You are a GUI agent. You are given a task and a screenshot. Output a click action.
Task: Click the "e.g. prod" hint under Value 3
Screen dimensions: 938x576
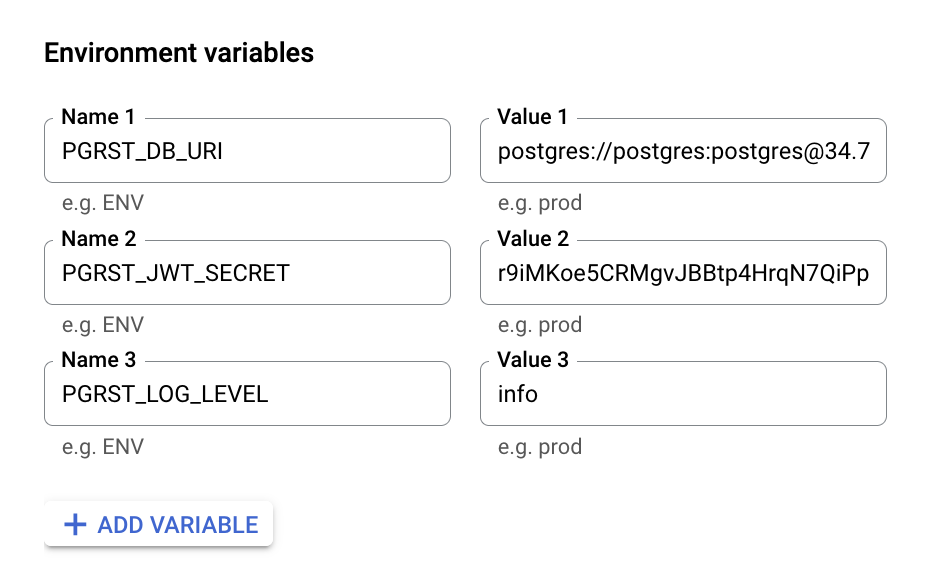tap(539, 446)
